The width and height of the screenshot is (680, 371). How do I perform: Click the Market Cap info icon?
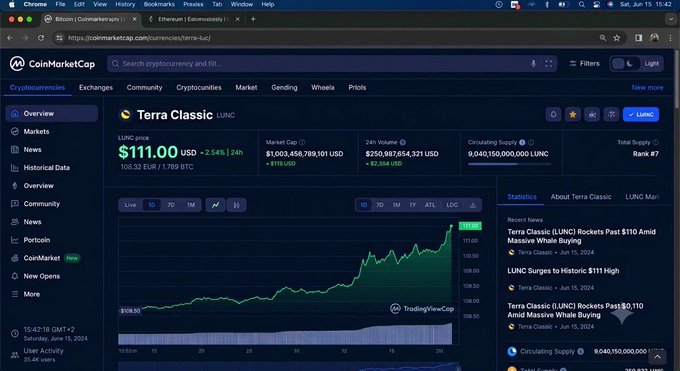click(x=302, y=142)
